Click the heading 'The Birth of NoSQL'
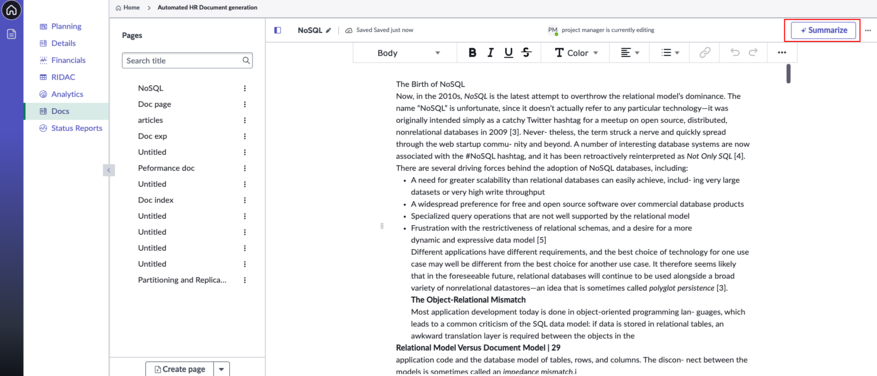This screenshot has height=376, width=877. tap(431, 84)
